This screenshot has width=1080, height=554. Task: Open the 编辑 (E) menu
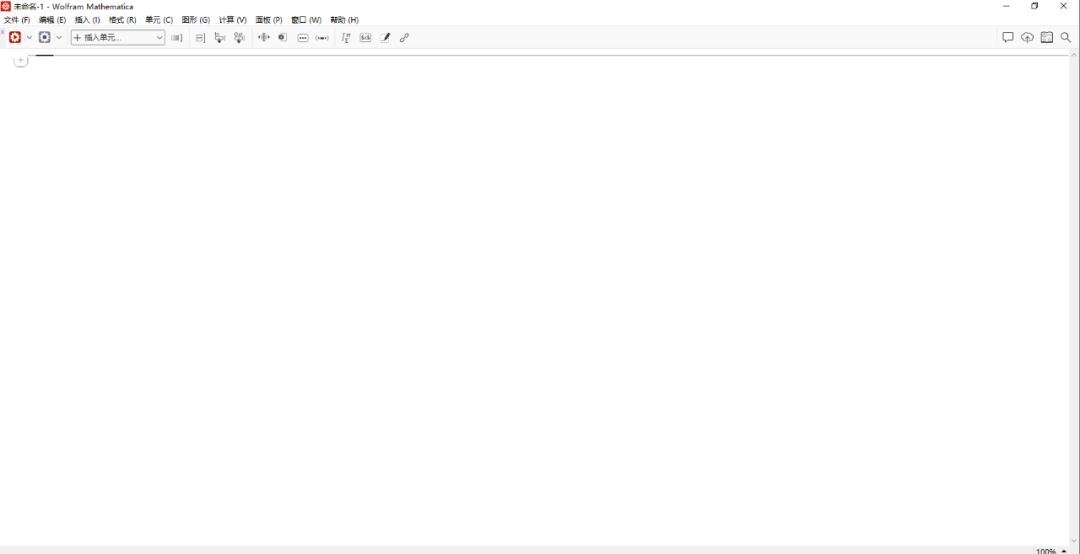(52, 20)
